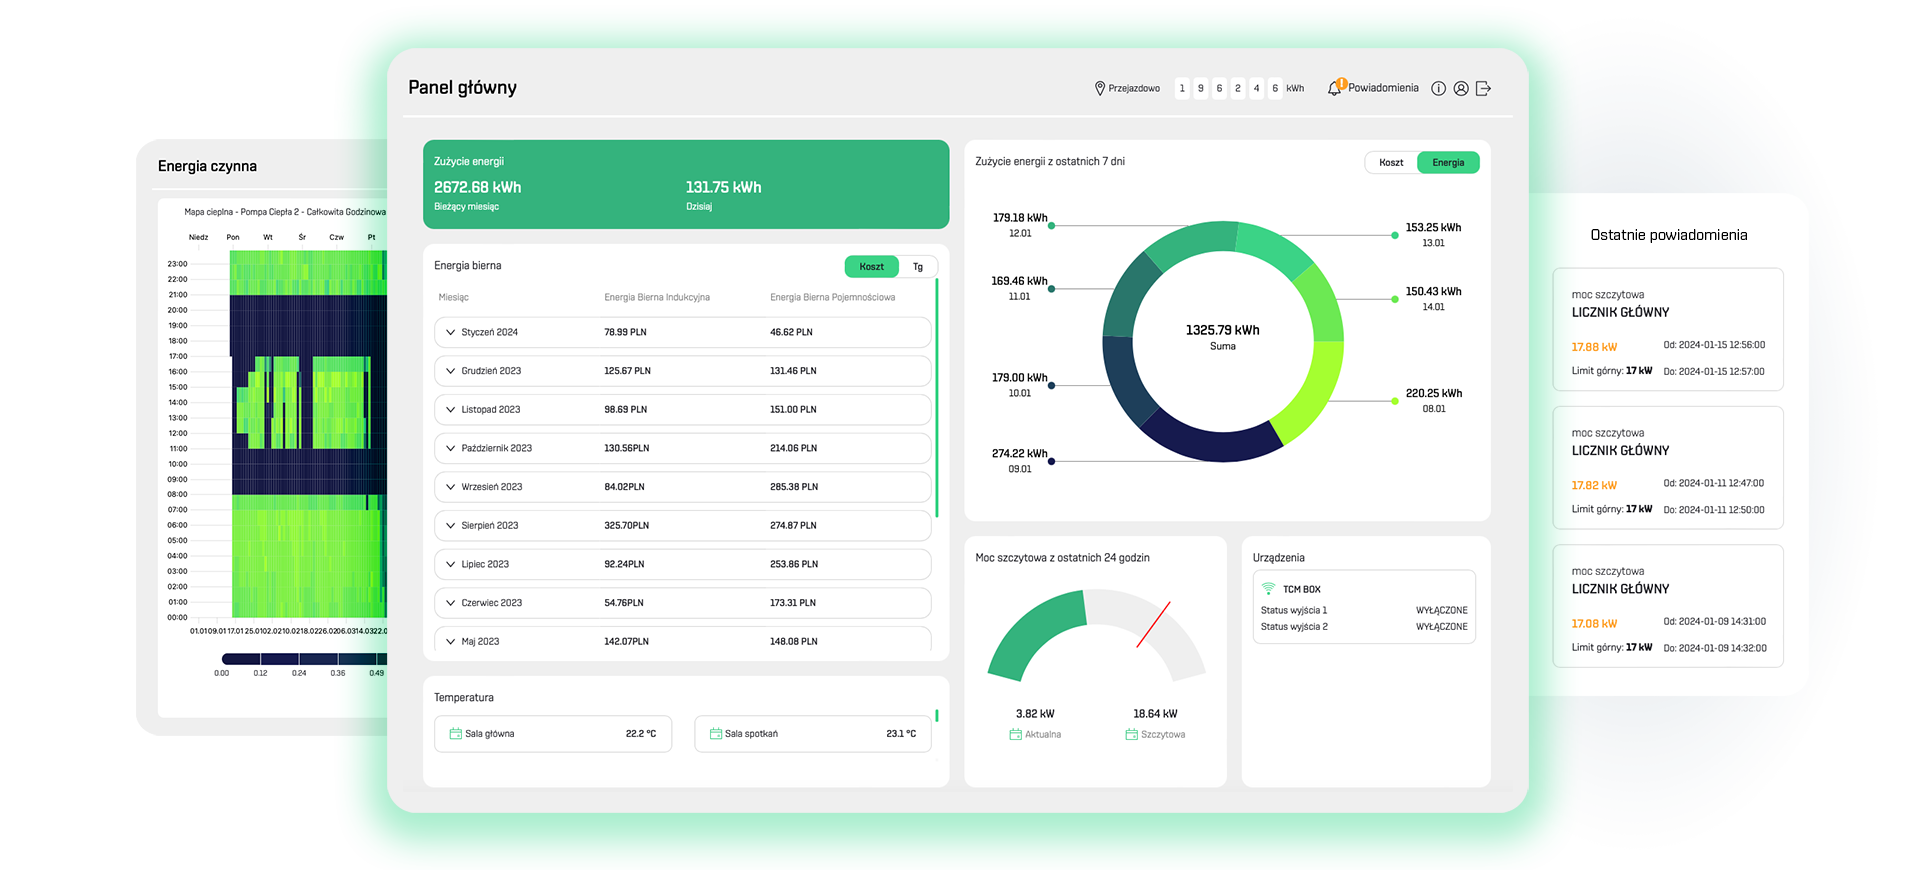Switch Energia bierna view to Tg
This screenshot has height=870, width=1920.
pos(917,267)
